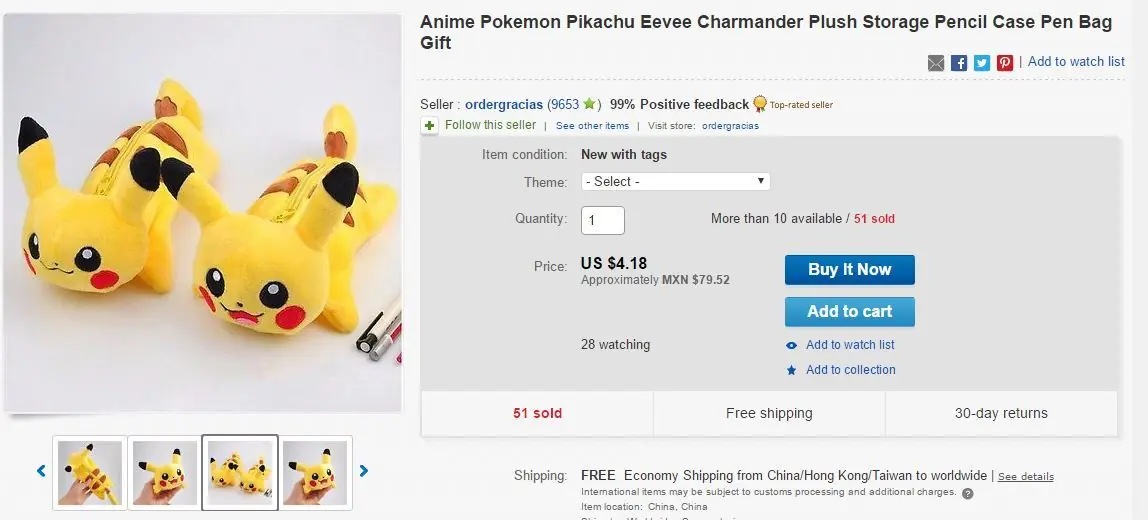Viewport: 1148px width, 520px height.
Task: Select the fourth product thumbnail
Action: click(315, 472)
